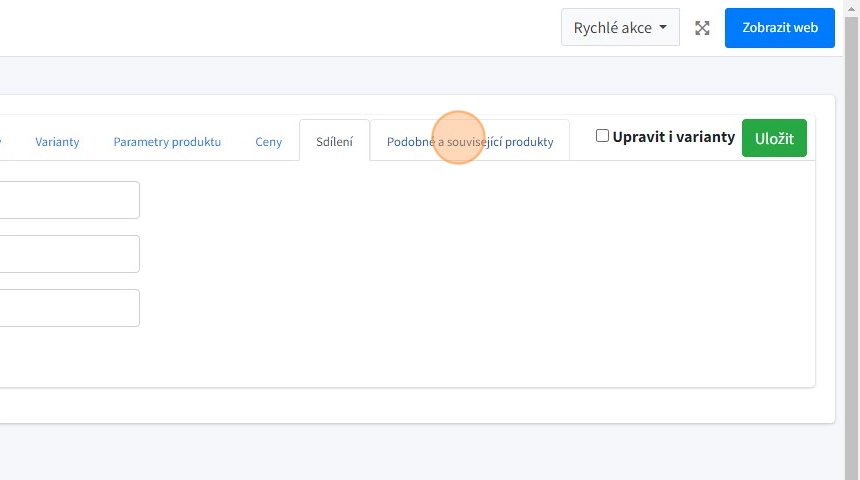Click the partially visible tab left of Varianty
This screenshot has height=480, width=860.
coord(4,142)
